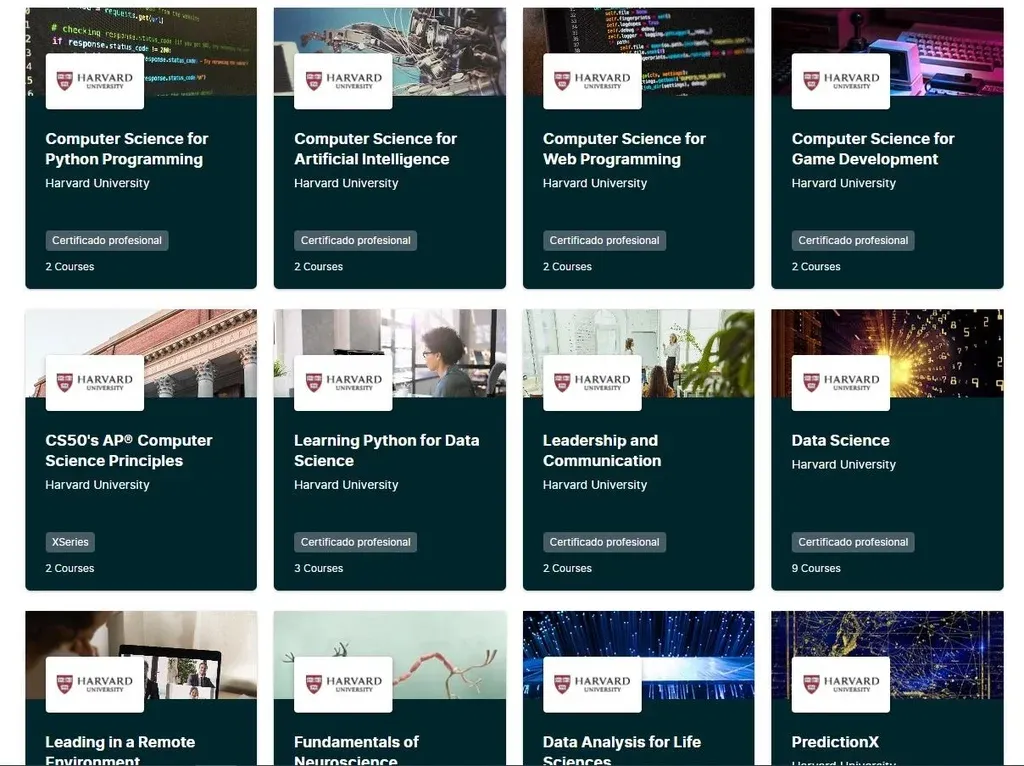The image size is (1024, 766).
Task: Click Harvard logo on Fundamentals of Neuroscience card
Action: point(344,684)
